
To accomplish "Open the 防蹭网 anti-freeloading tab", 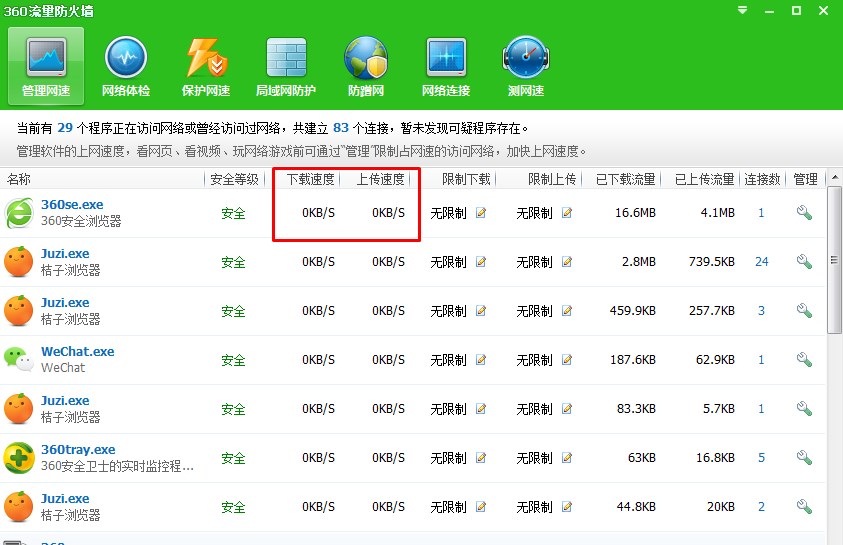I will click(x=366, y=66).
